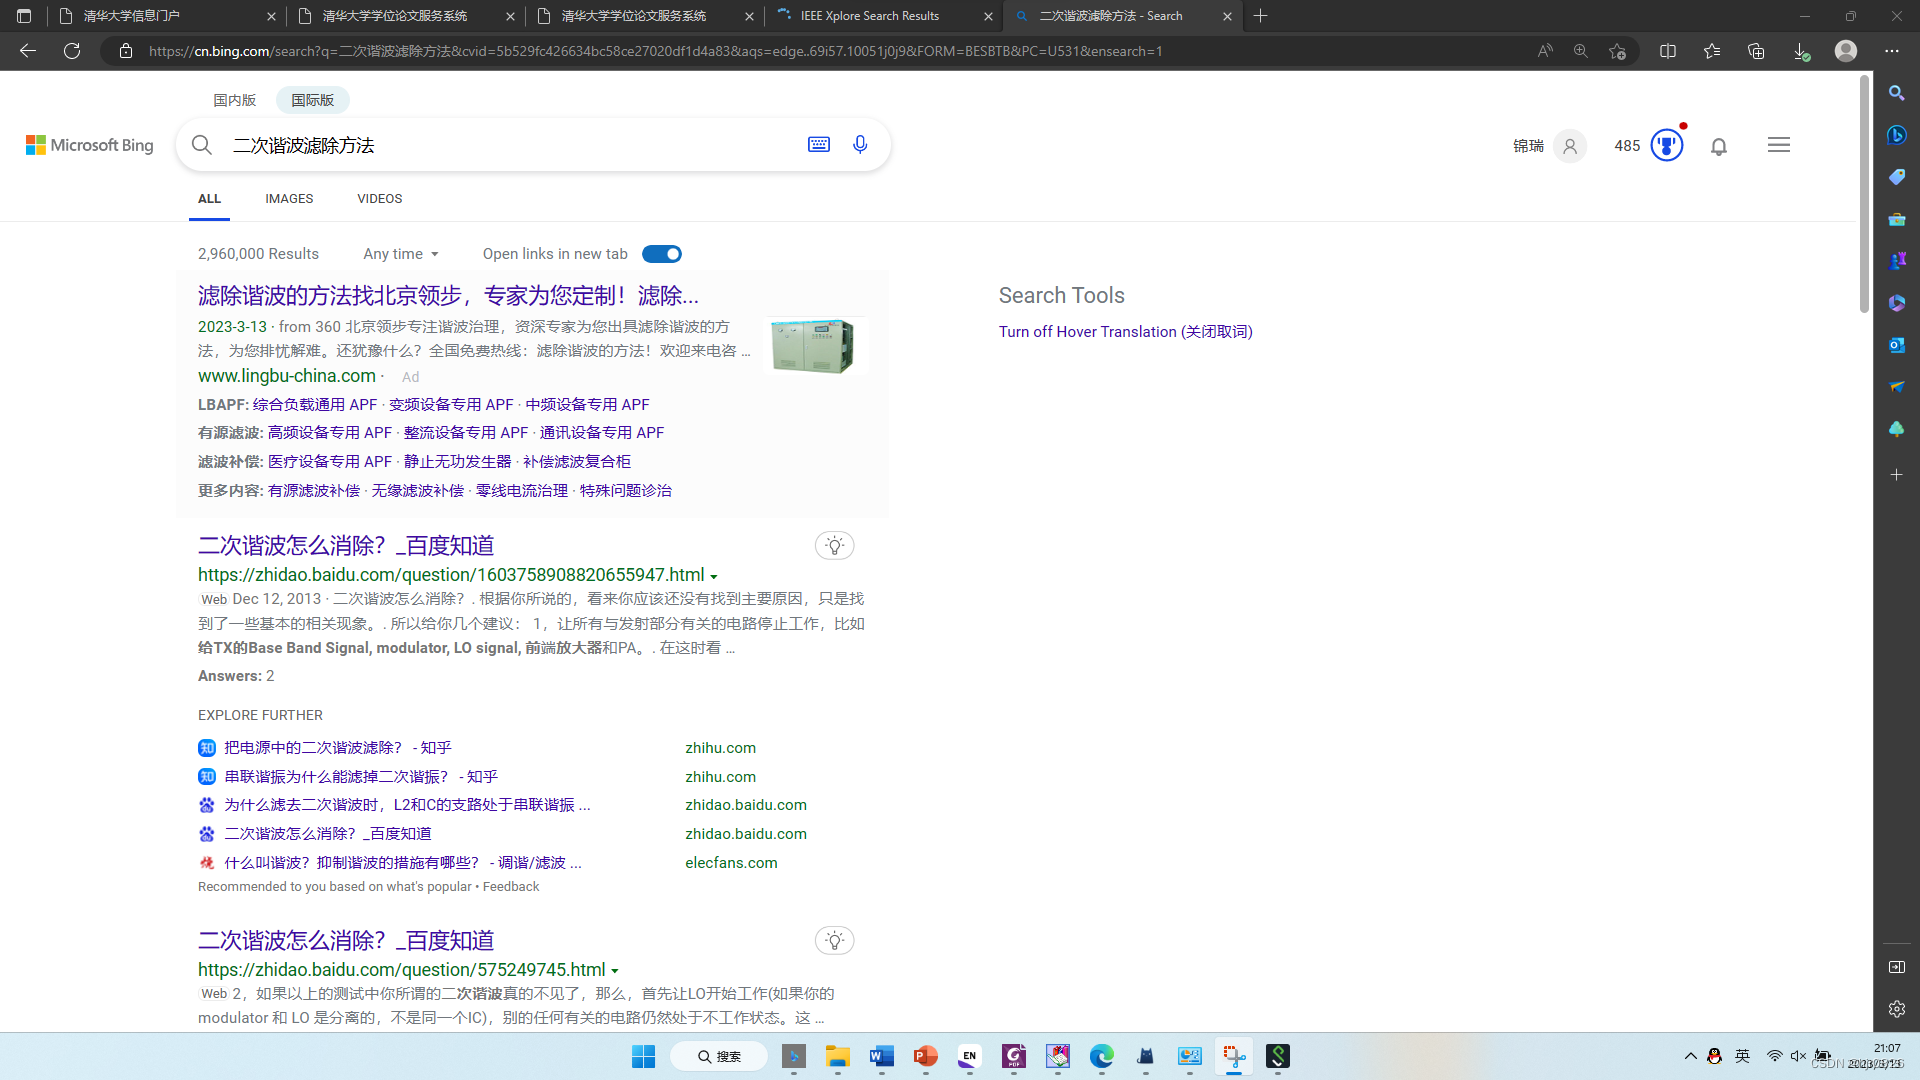Open taskbar search box
Image resolution: width=1920 pixels, height=1080 pixels.
pos(719,1056)
